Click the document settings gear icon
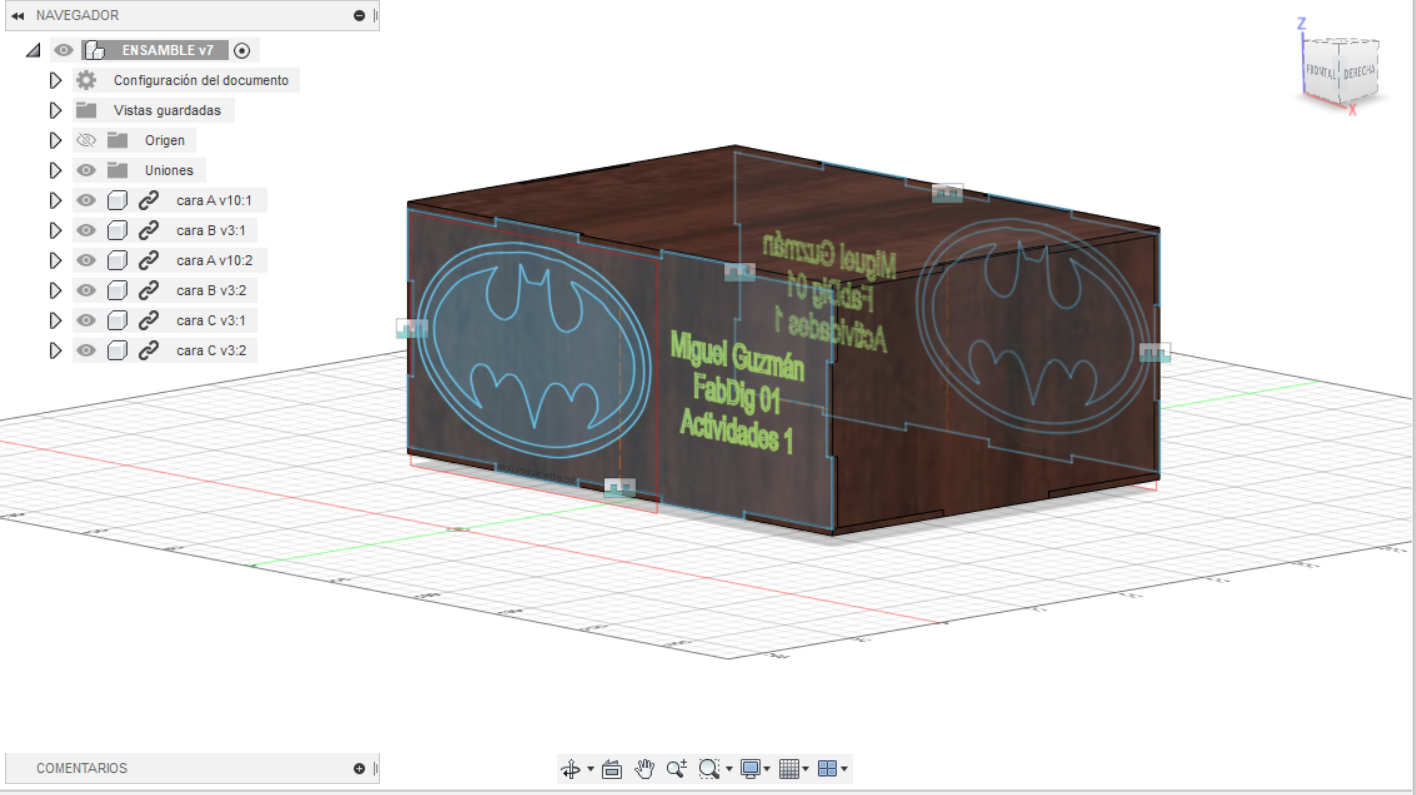This screenshot has width=1416, height=795. click(86, 80)
